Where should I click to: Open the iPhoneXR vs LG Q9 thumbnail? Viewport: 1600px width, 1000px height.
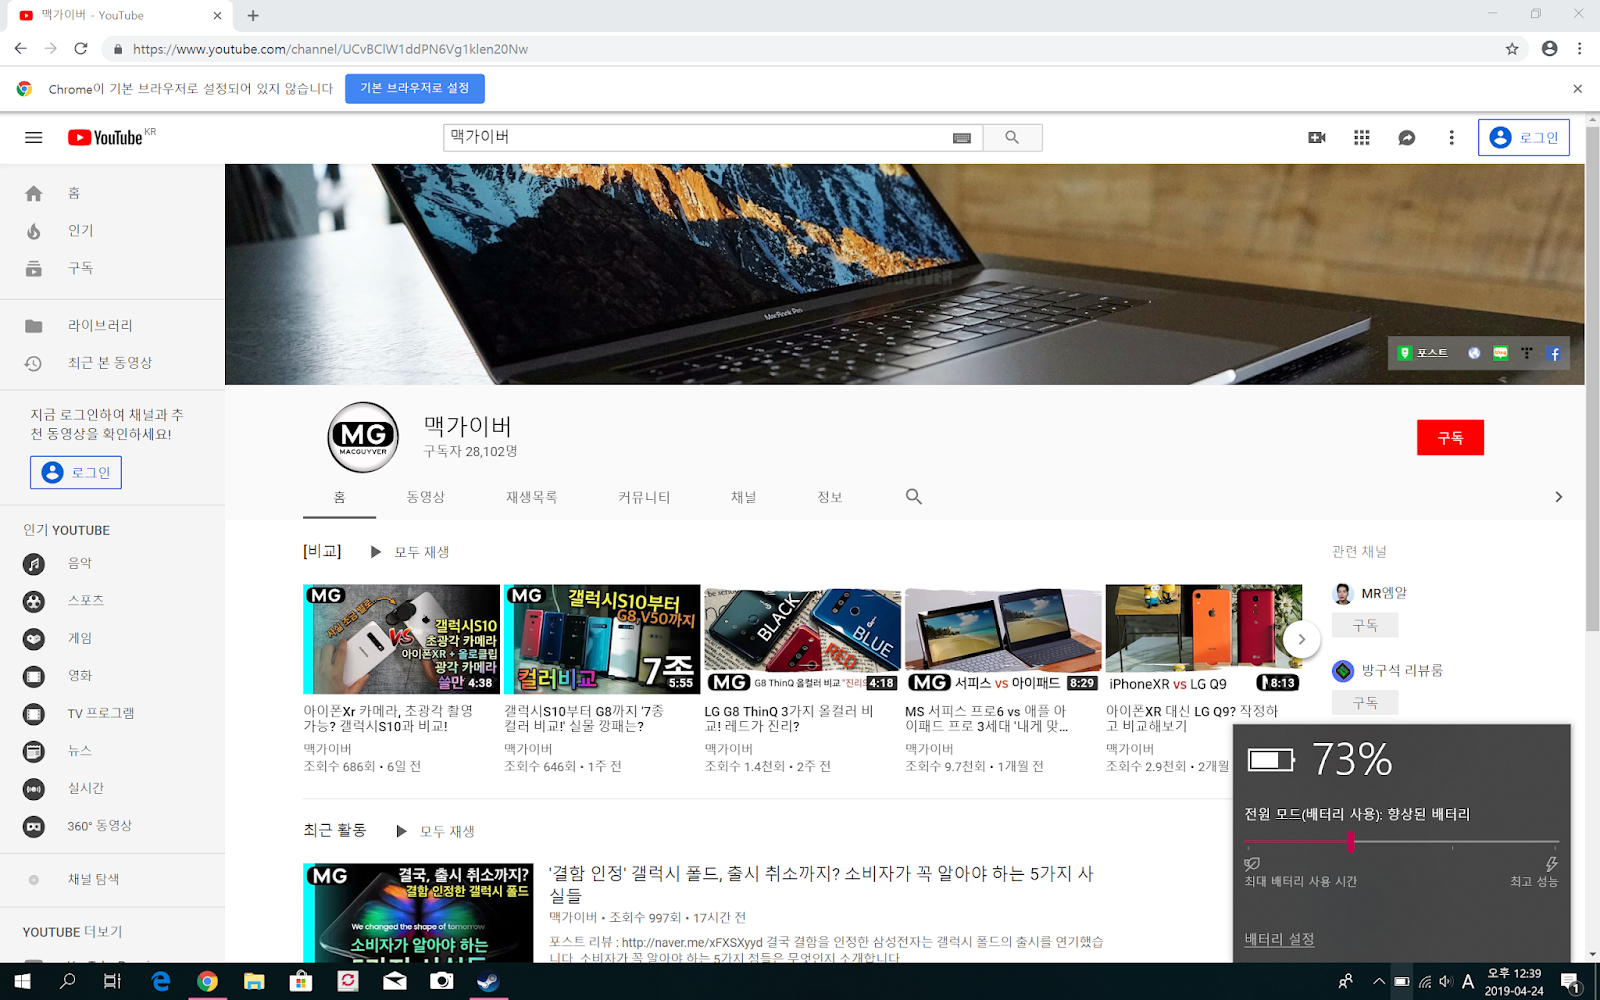(1204, 639)
